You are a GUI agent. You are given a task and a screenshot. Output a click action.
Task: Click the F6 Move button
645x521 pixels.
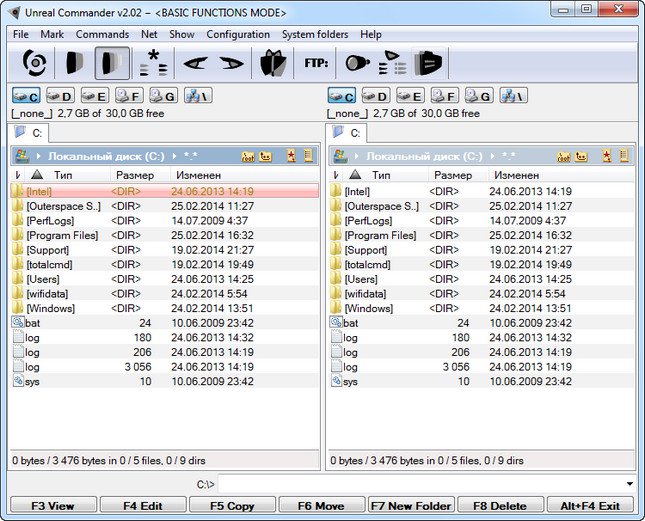click(321, 505)
